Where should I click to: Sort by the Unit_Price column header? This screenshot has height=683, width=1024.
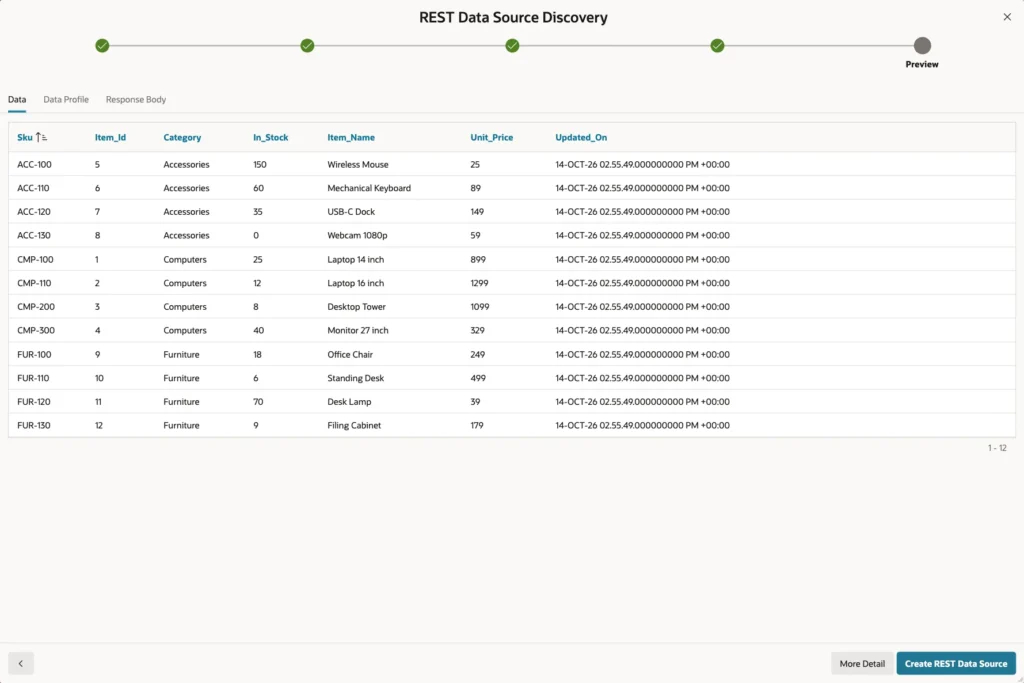coord(492,137)
